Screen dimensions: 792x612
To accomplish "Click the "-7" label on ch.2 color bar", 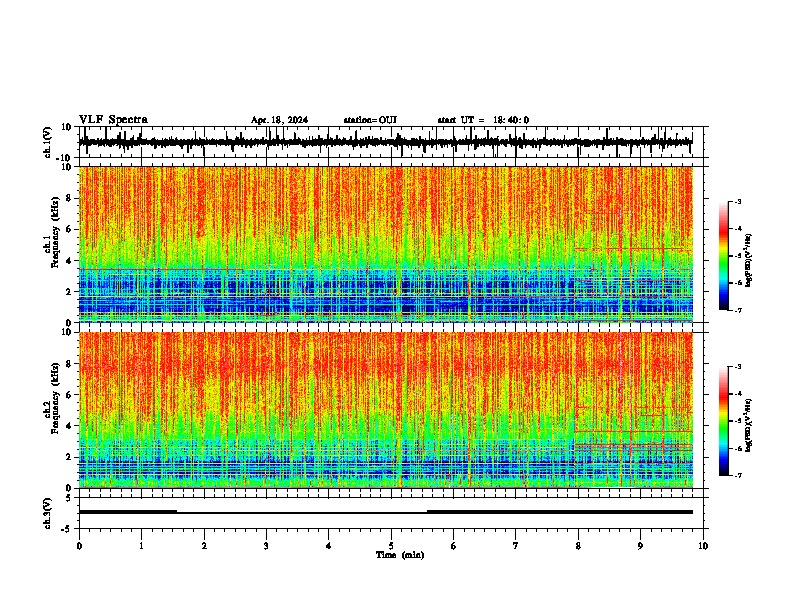I will 737,475.
